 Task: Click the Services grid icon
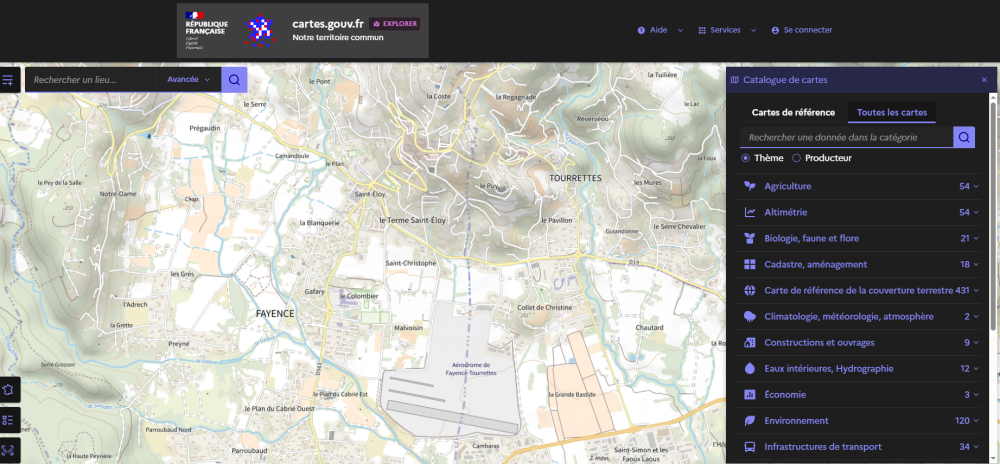pos(702,30)
